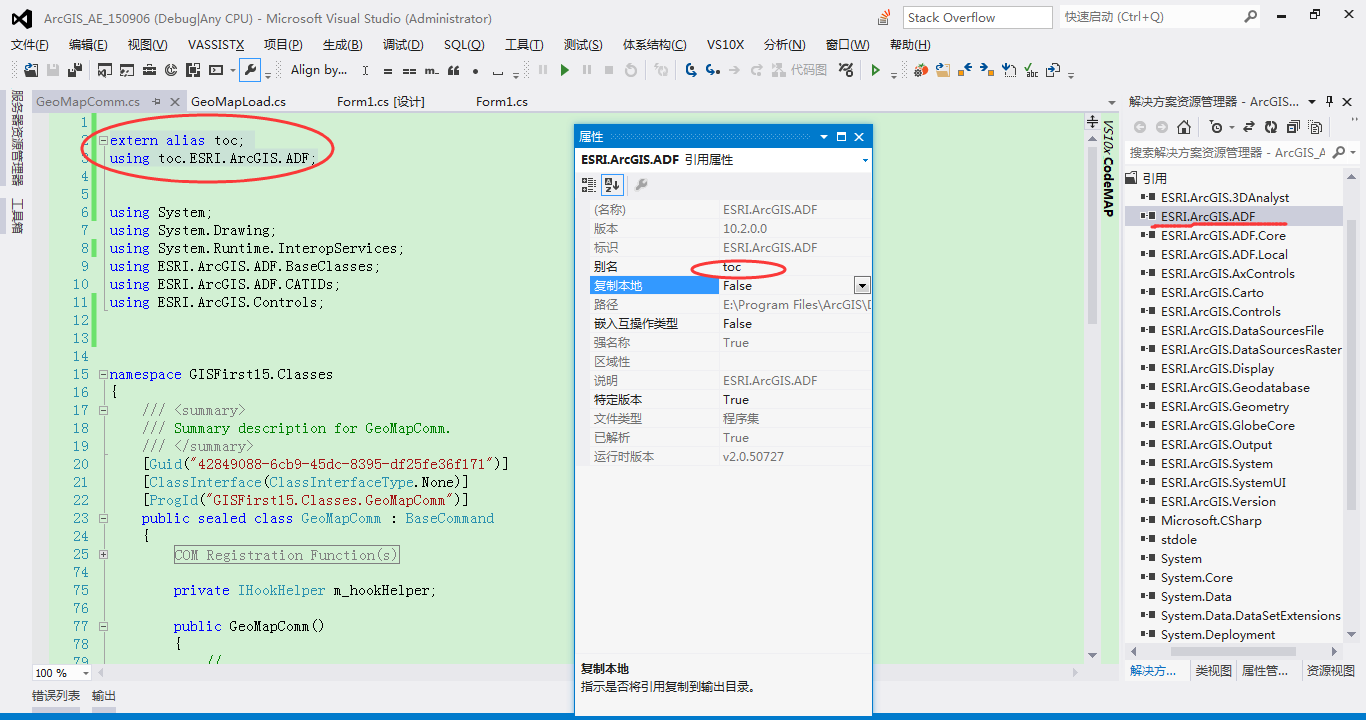Screen dimensions: 1366x720
Task: Click the Save All toolbar icon
Action: (x=75, y=70)
